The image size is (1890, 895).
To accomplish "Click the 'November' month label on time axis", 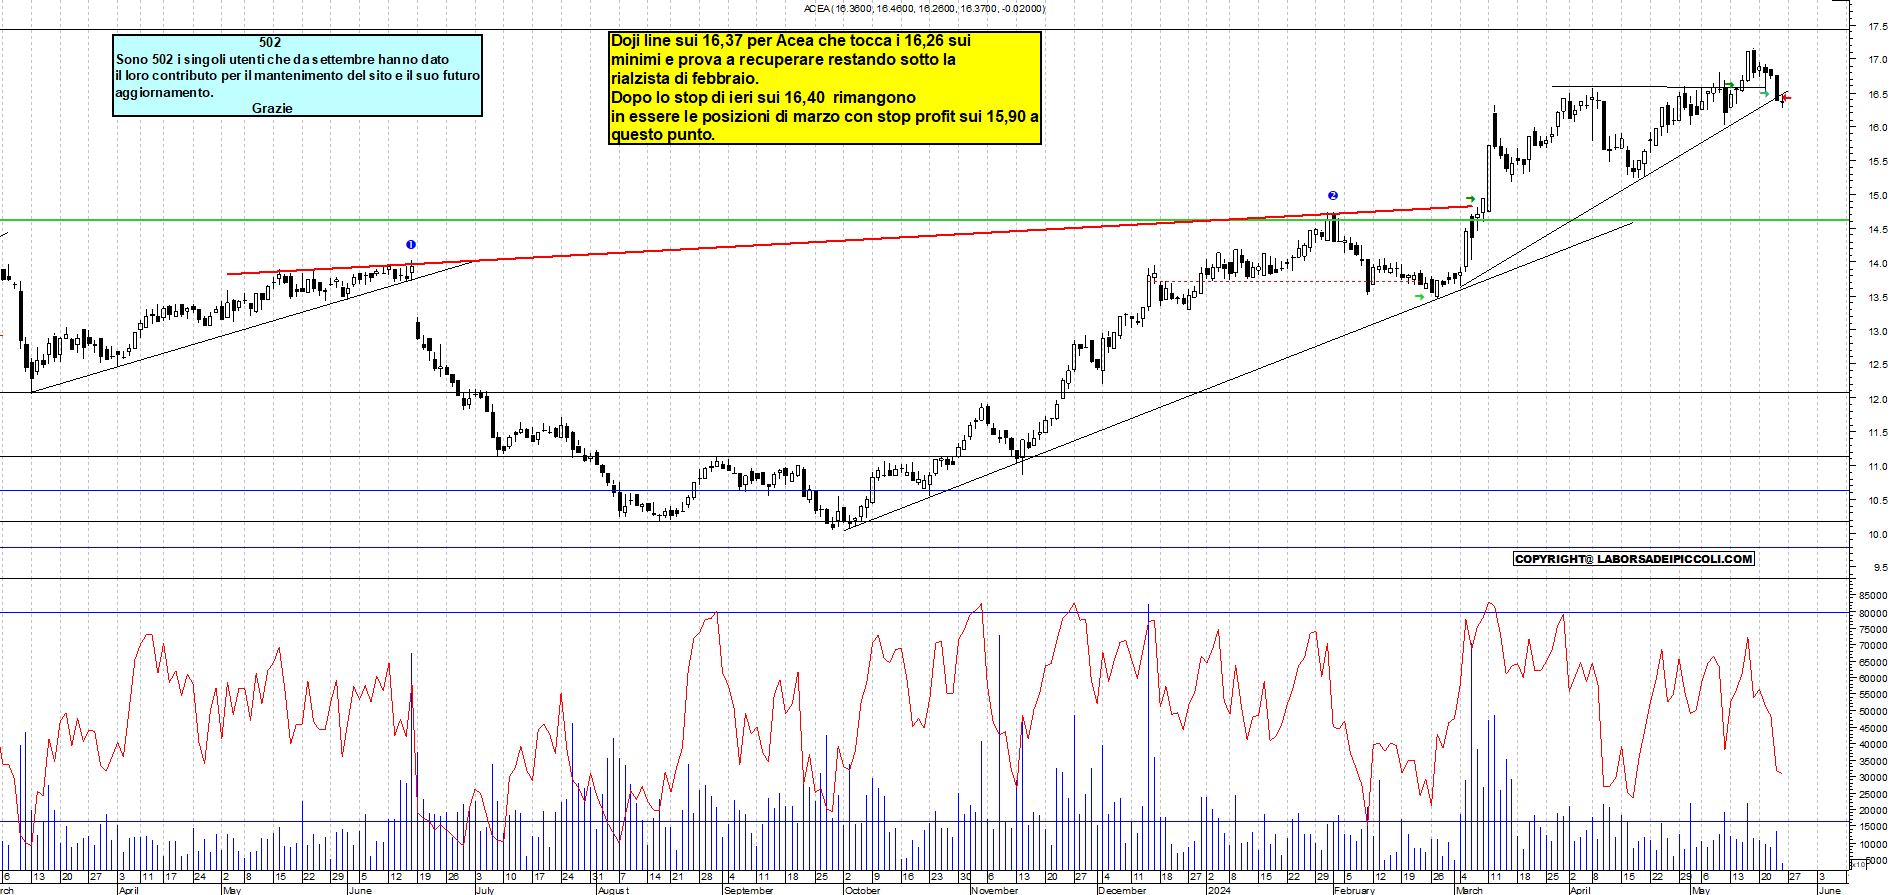I will pyautogui.click(x=994, y=890).
